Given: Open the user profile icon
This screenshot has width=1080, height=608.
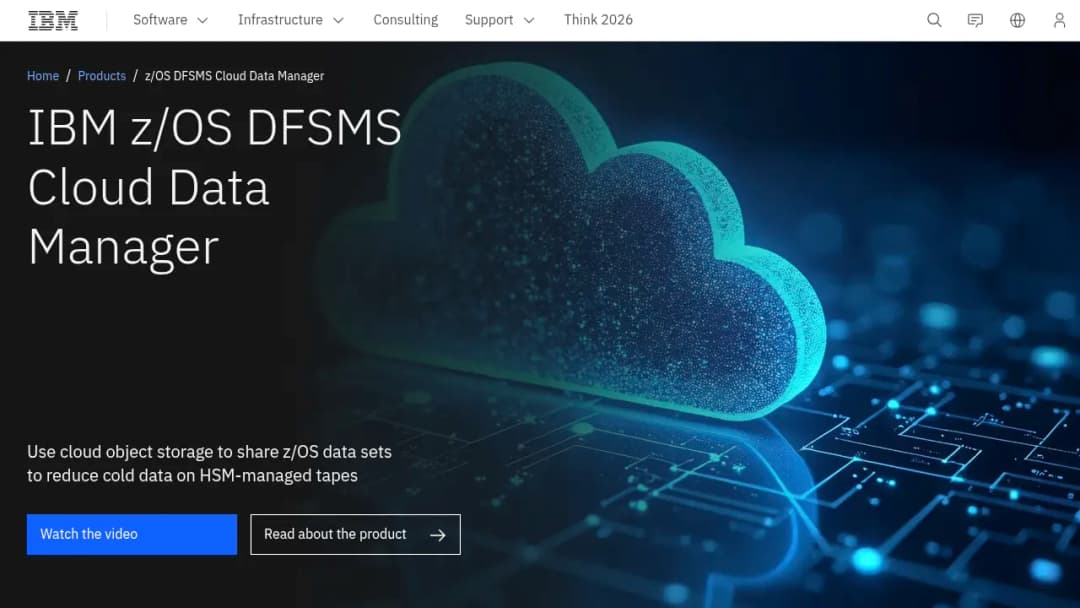Looking at the screenshot, I should tap(1059, 20).
